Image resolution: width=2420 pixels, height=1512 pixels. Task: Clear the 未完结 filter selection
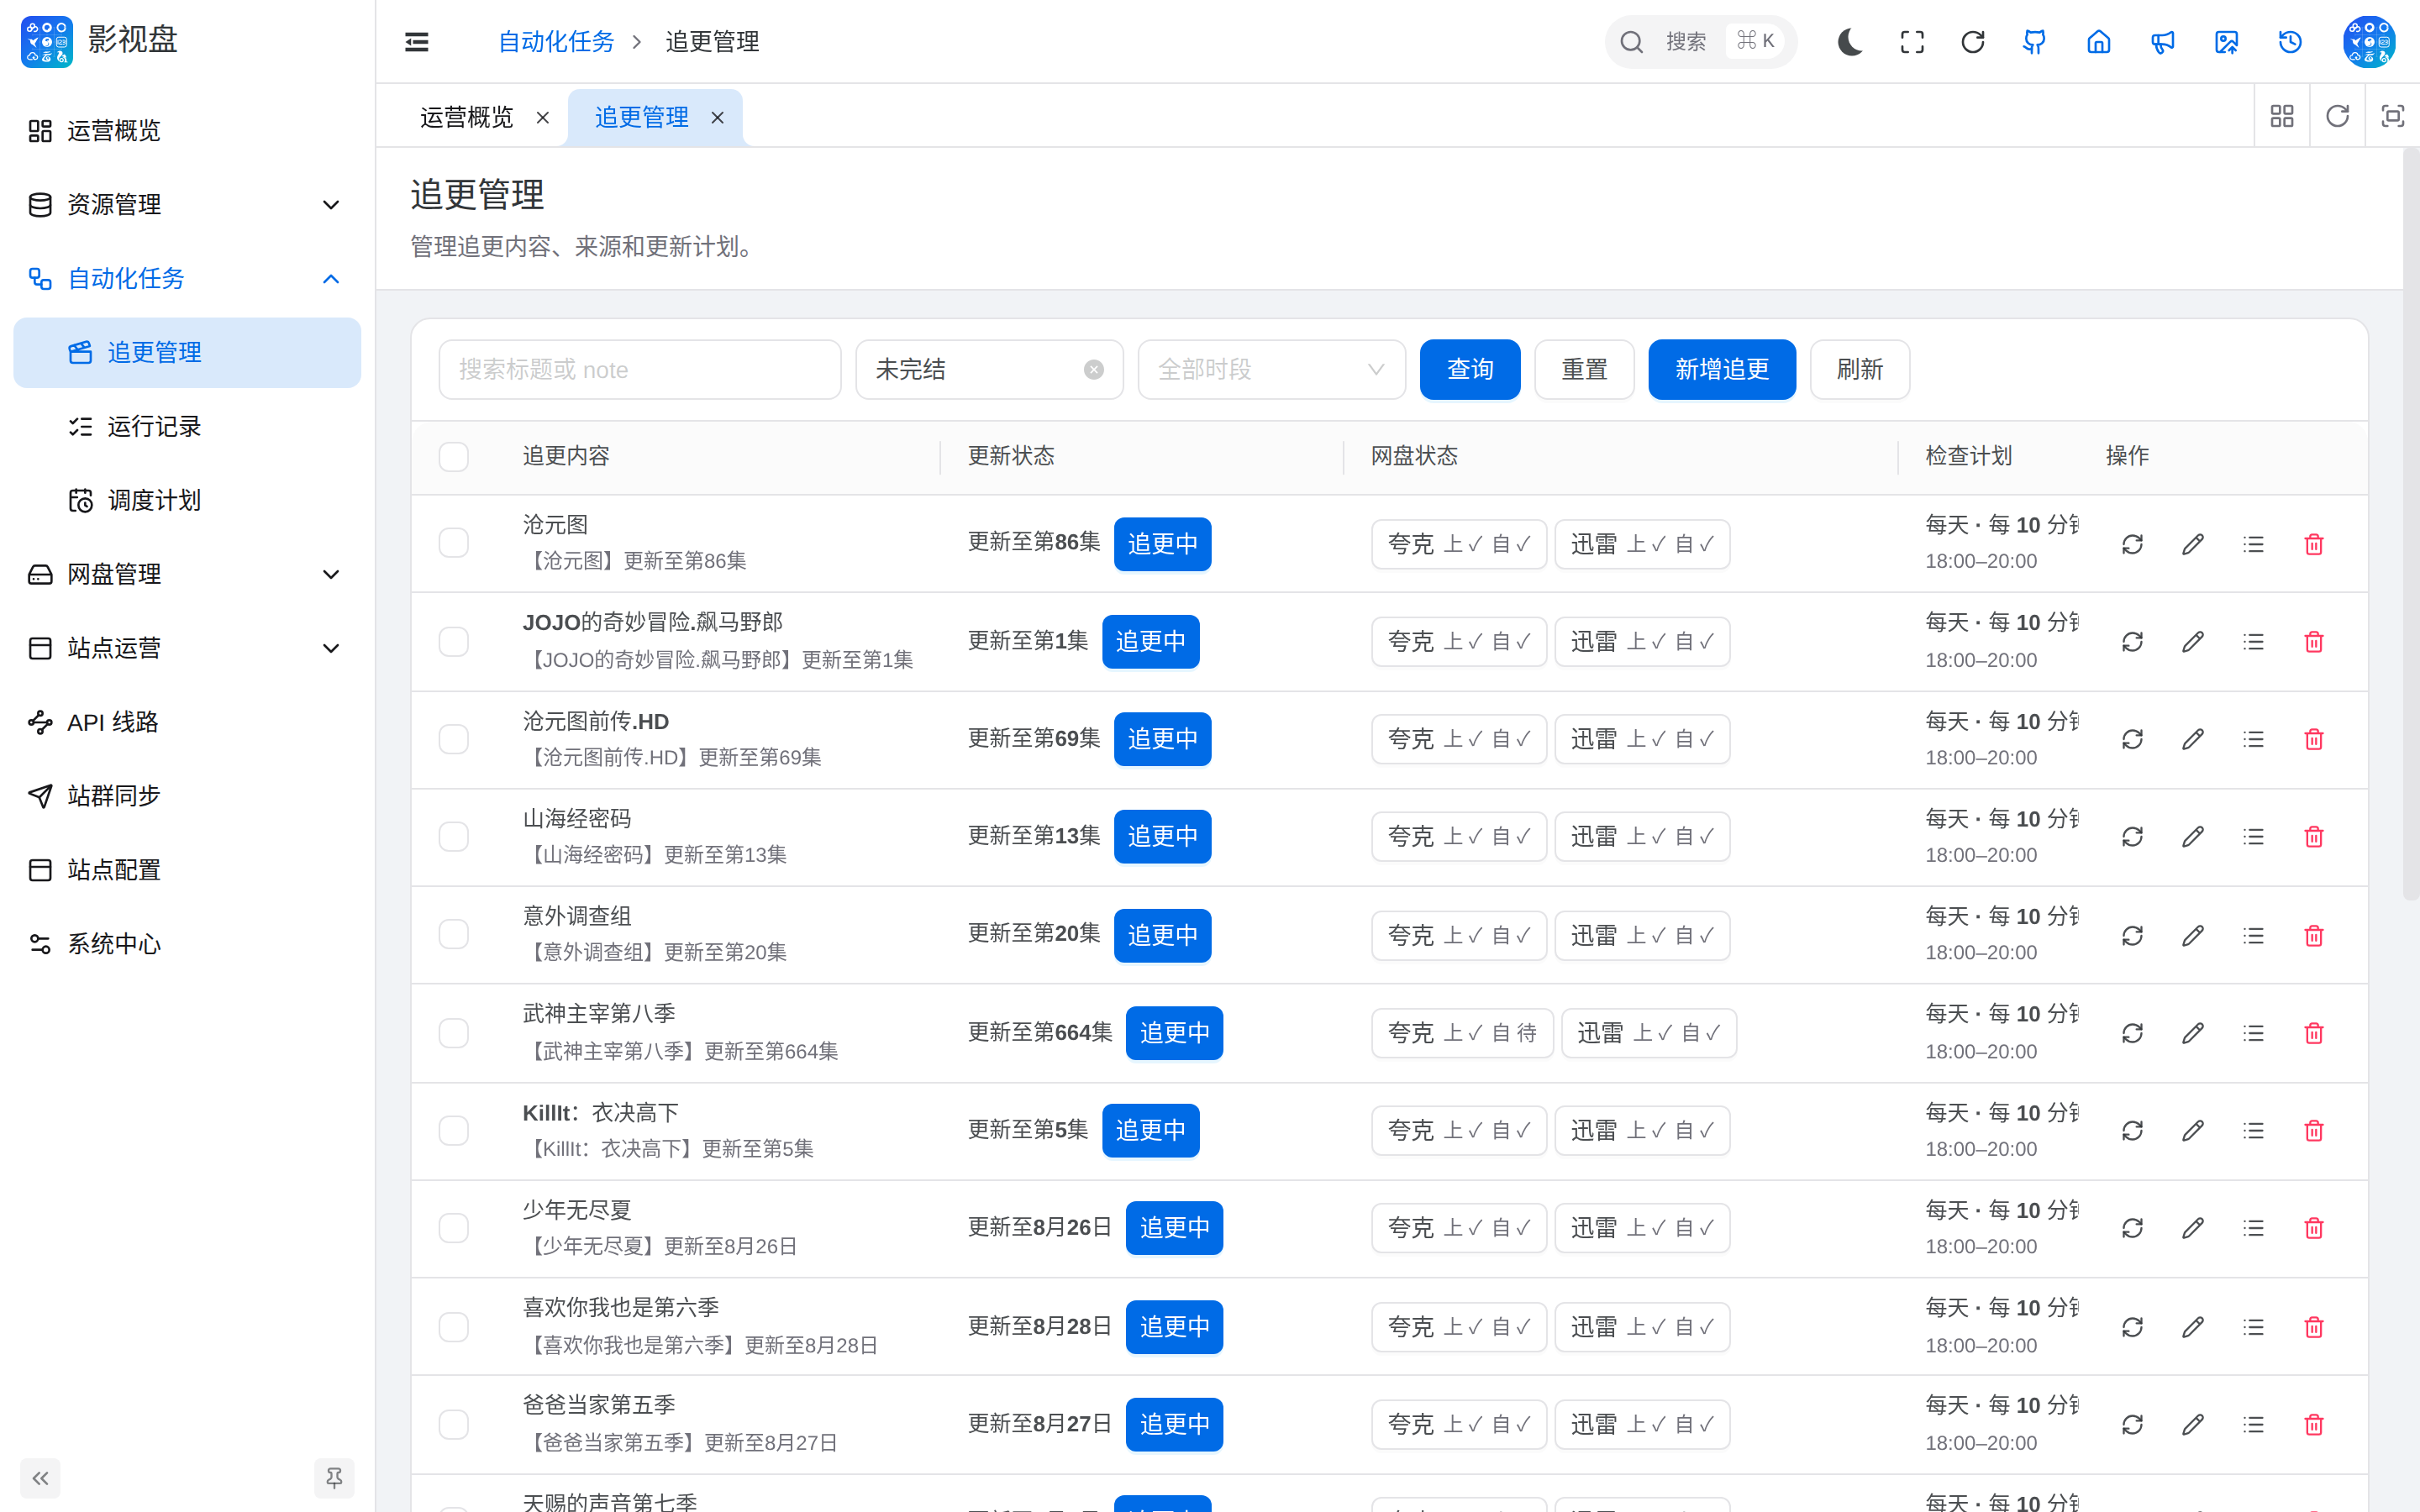(1094, 370)
